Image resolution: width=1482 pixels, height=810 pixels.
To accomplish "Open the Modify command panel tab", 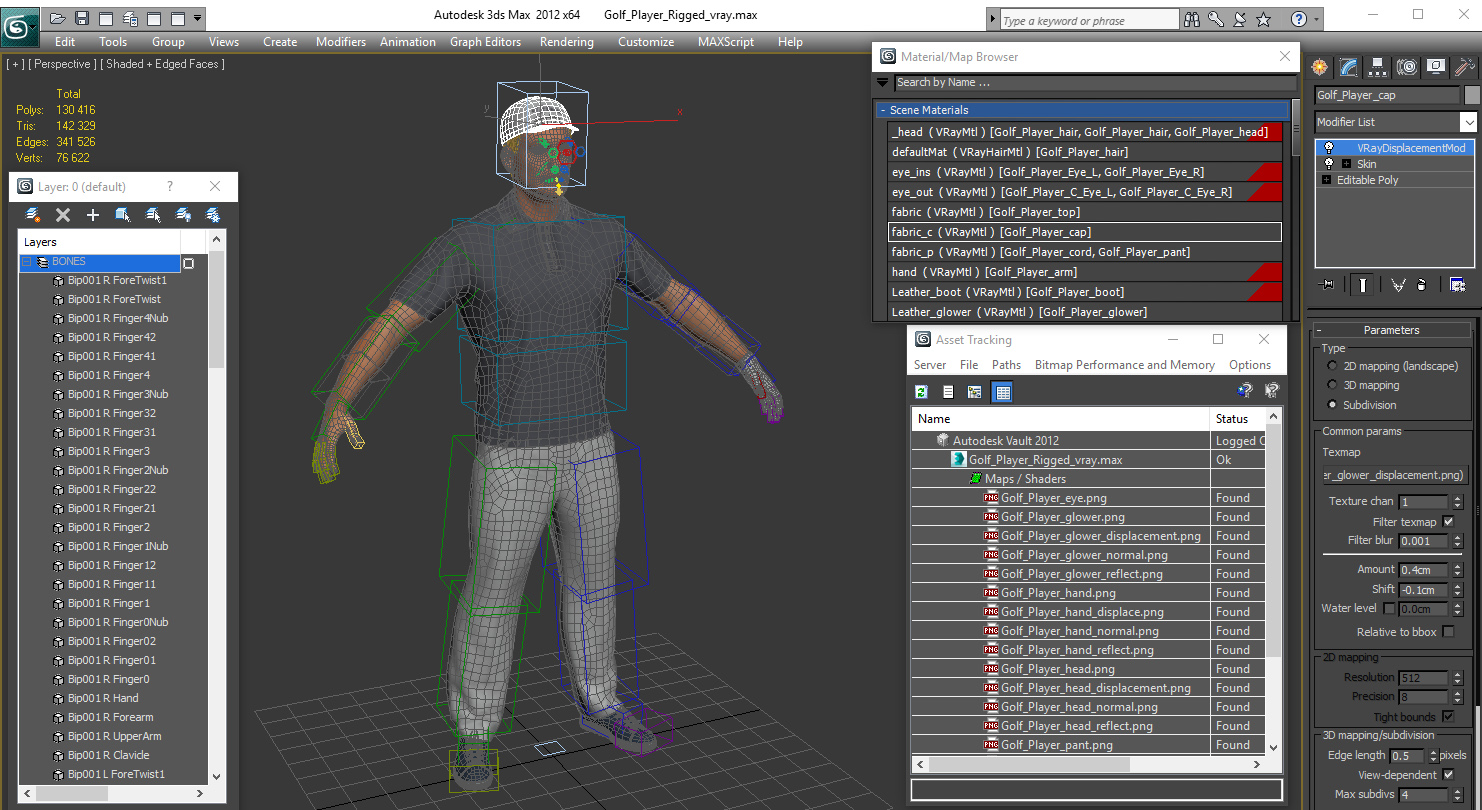I will pos(1349,67).
